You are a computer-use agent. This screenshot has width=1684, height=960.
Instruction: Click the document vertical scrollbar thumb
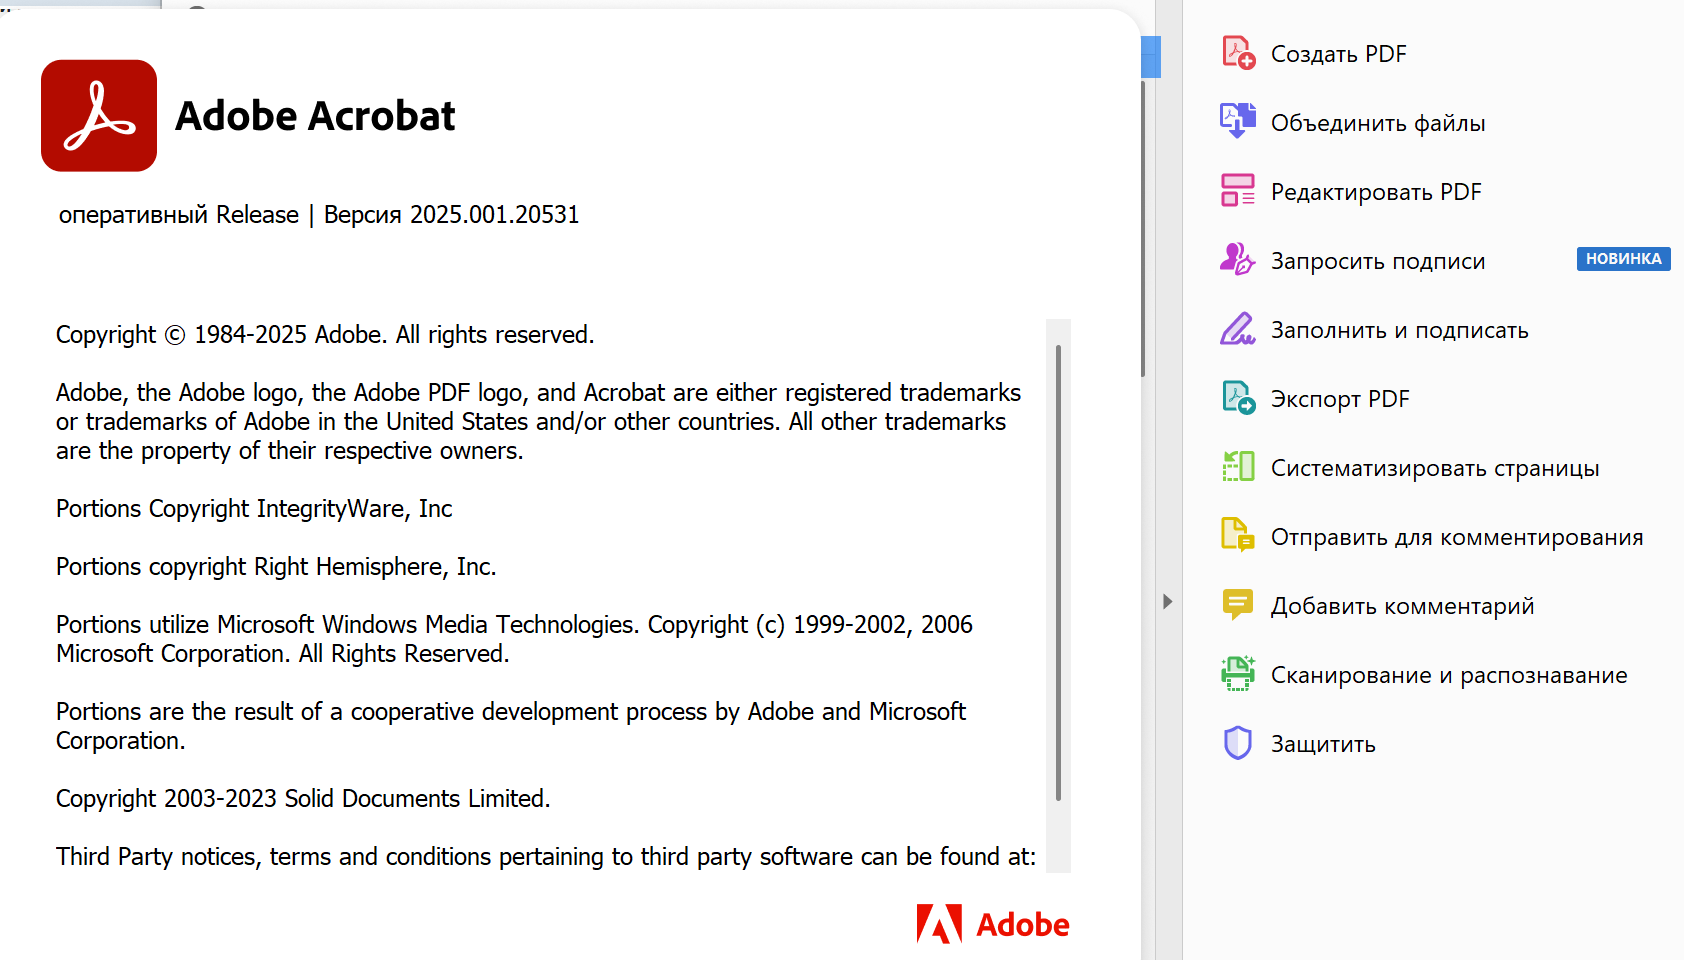tap(1143, 228)
